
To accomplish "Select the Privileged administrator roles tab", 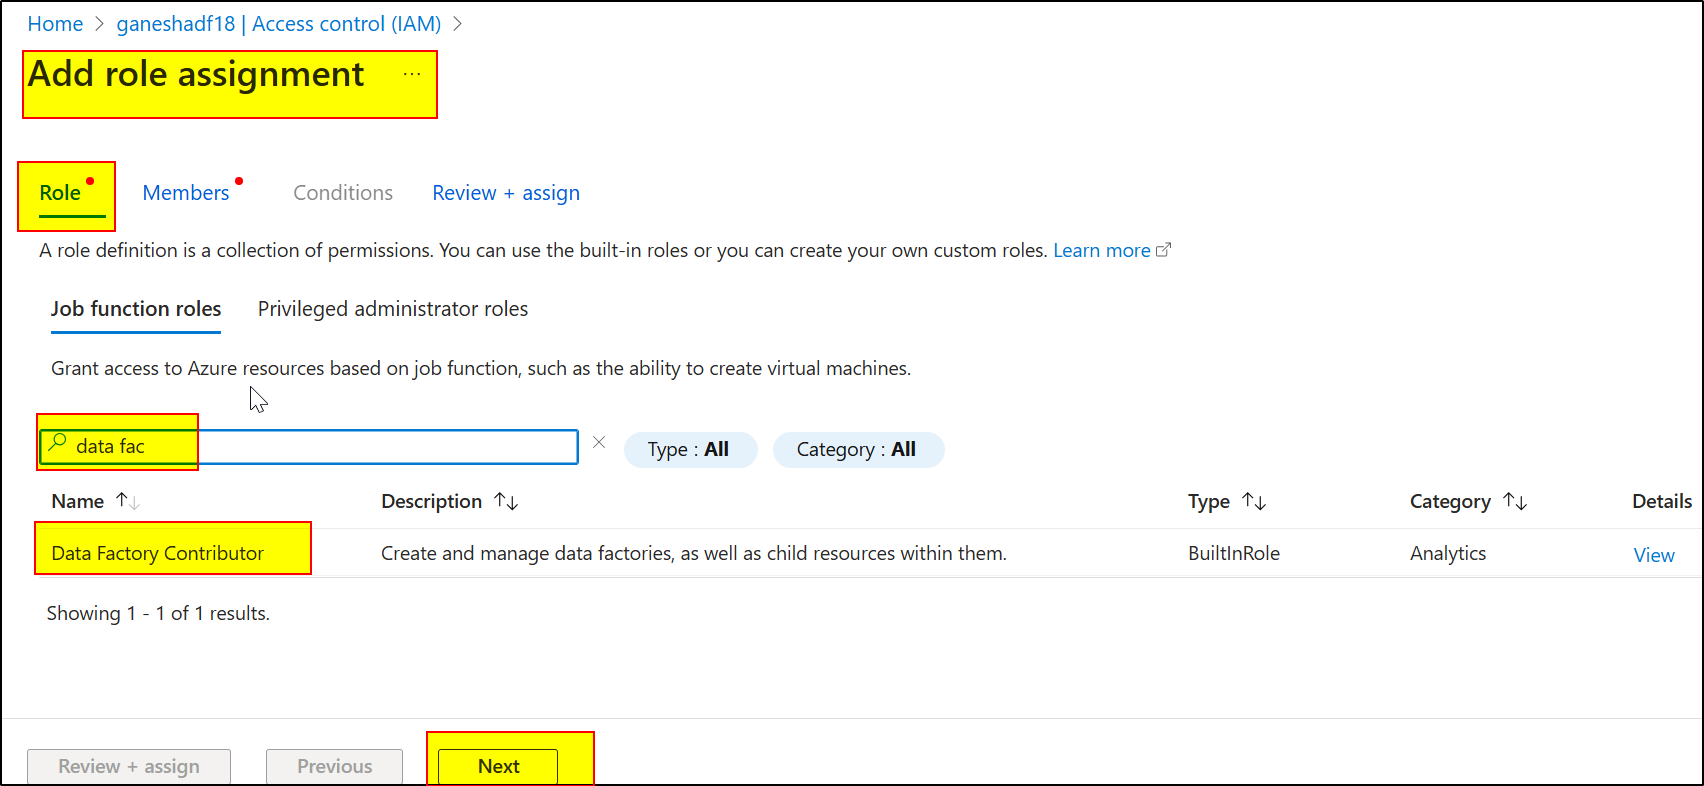I will [x=393, y=309].
